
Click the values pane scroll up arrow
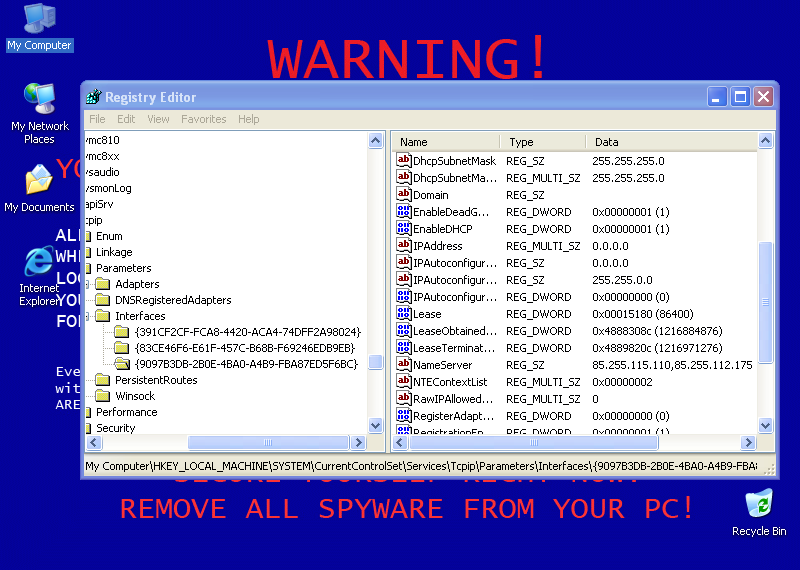click(765, 140)
